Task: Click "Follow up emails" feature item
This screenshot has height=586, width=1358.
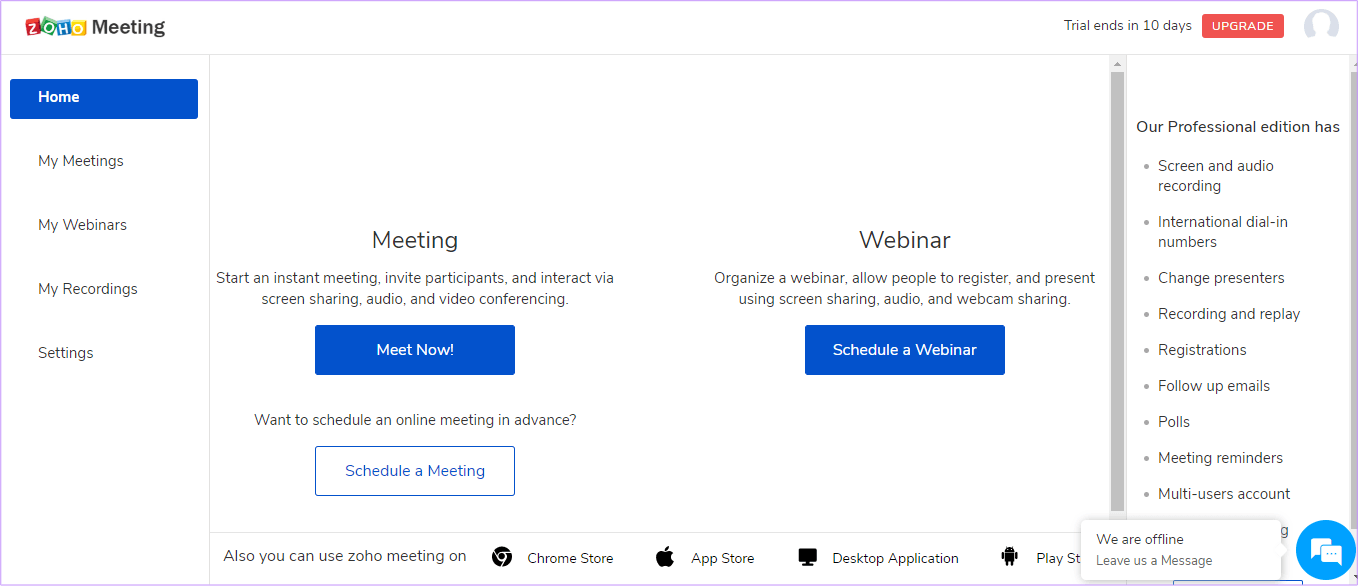Action: 1214,386
